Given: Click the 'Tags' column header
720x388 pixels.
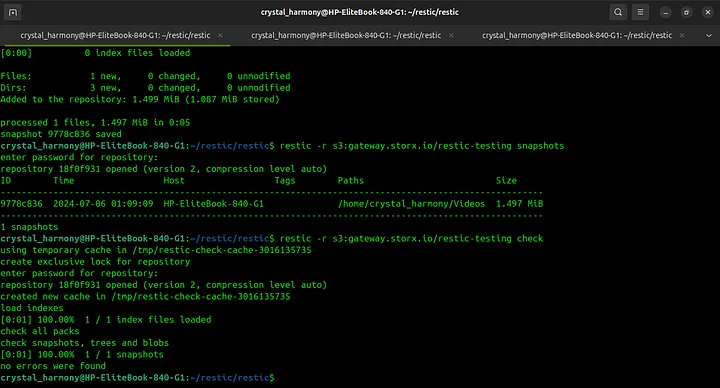Looking at the screenshot, I should 285,180.
